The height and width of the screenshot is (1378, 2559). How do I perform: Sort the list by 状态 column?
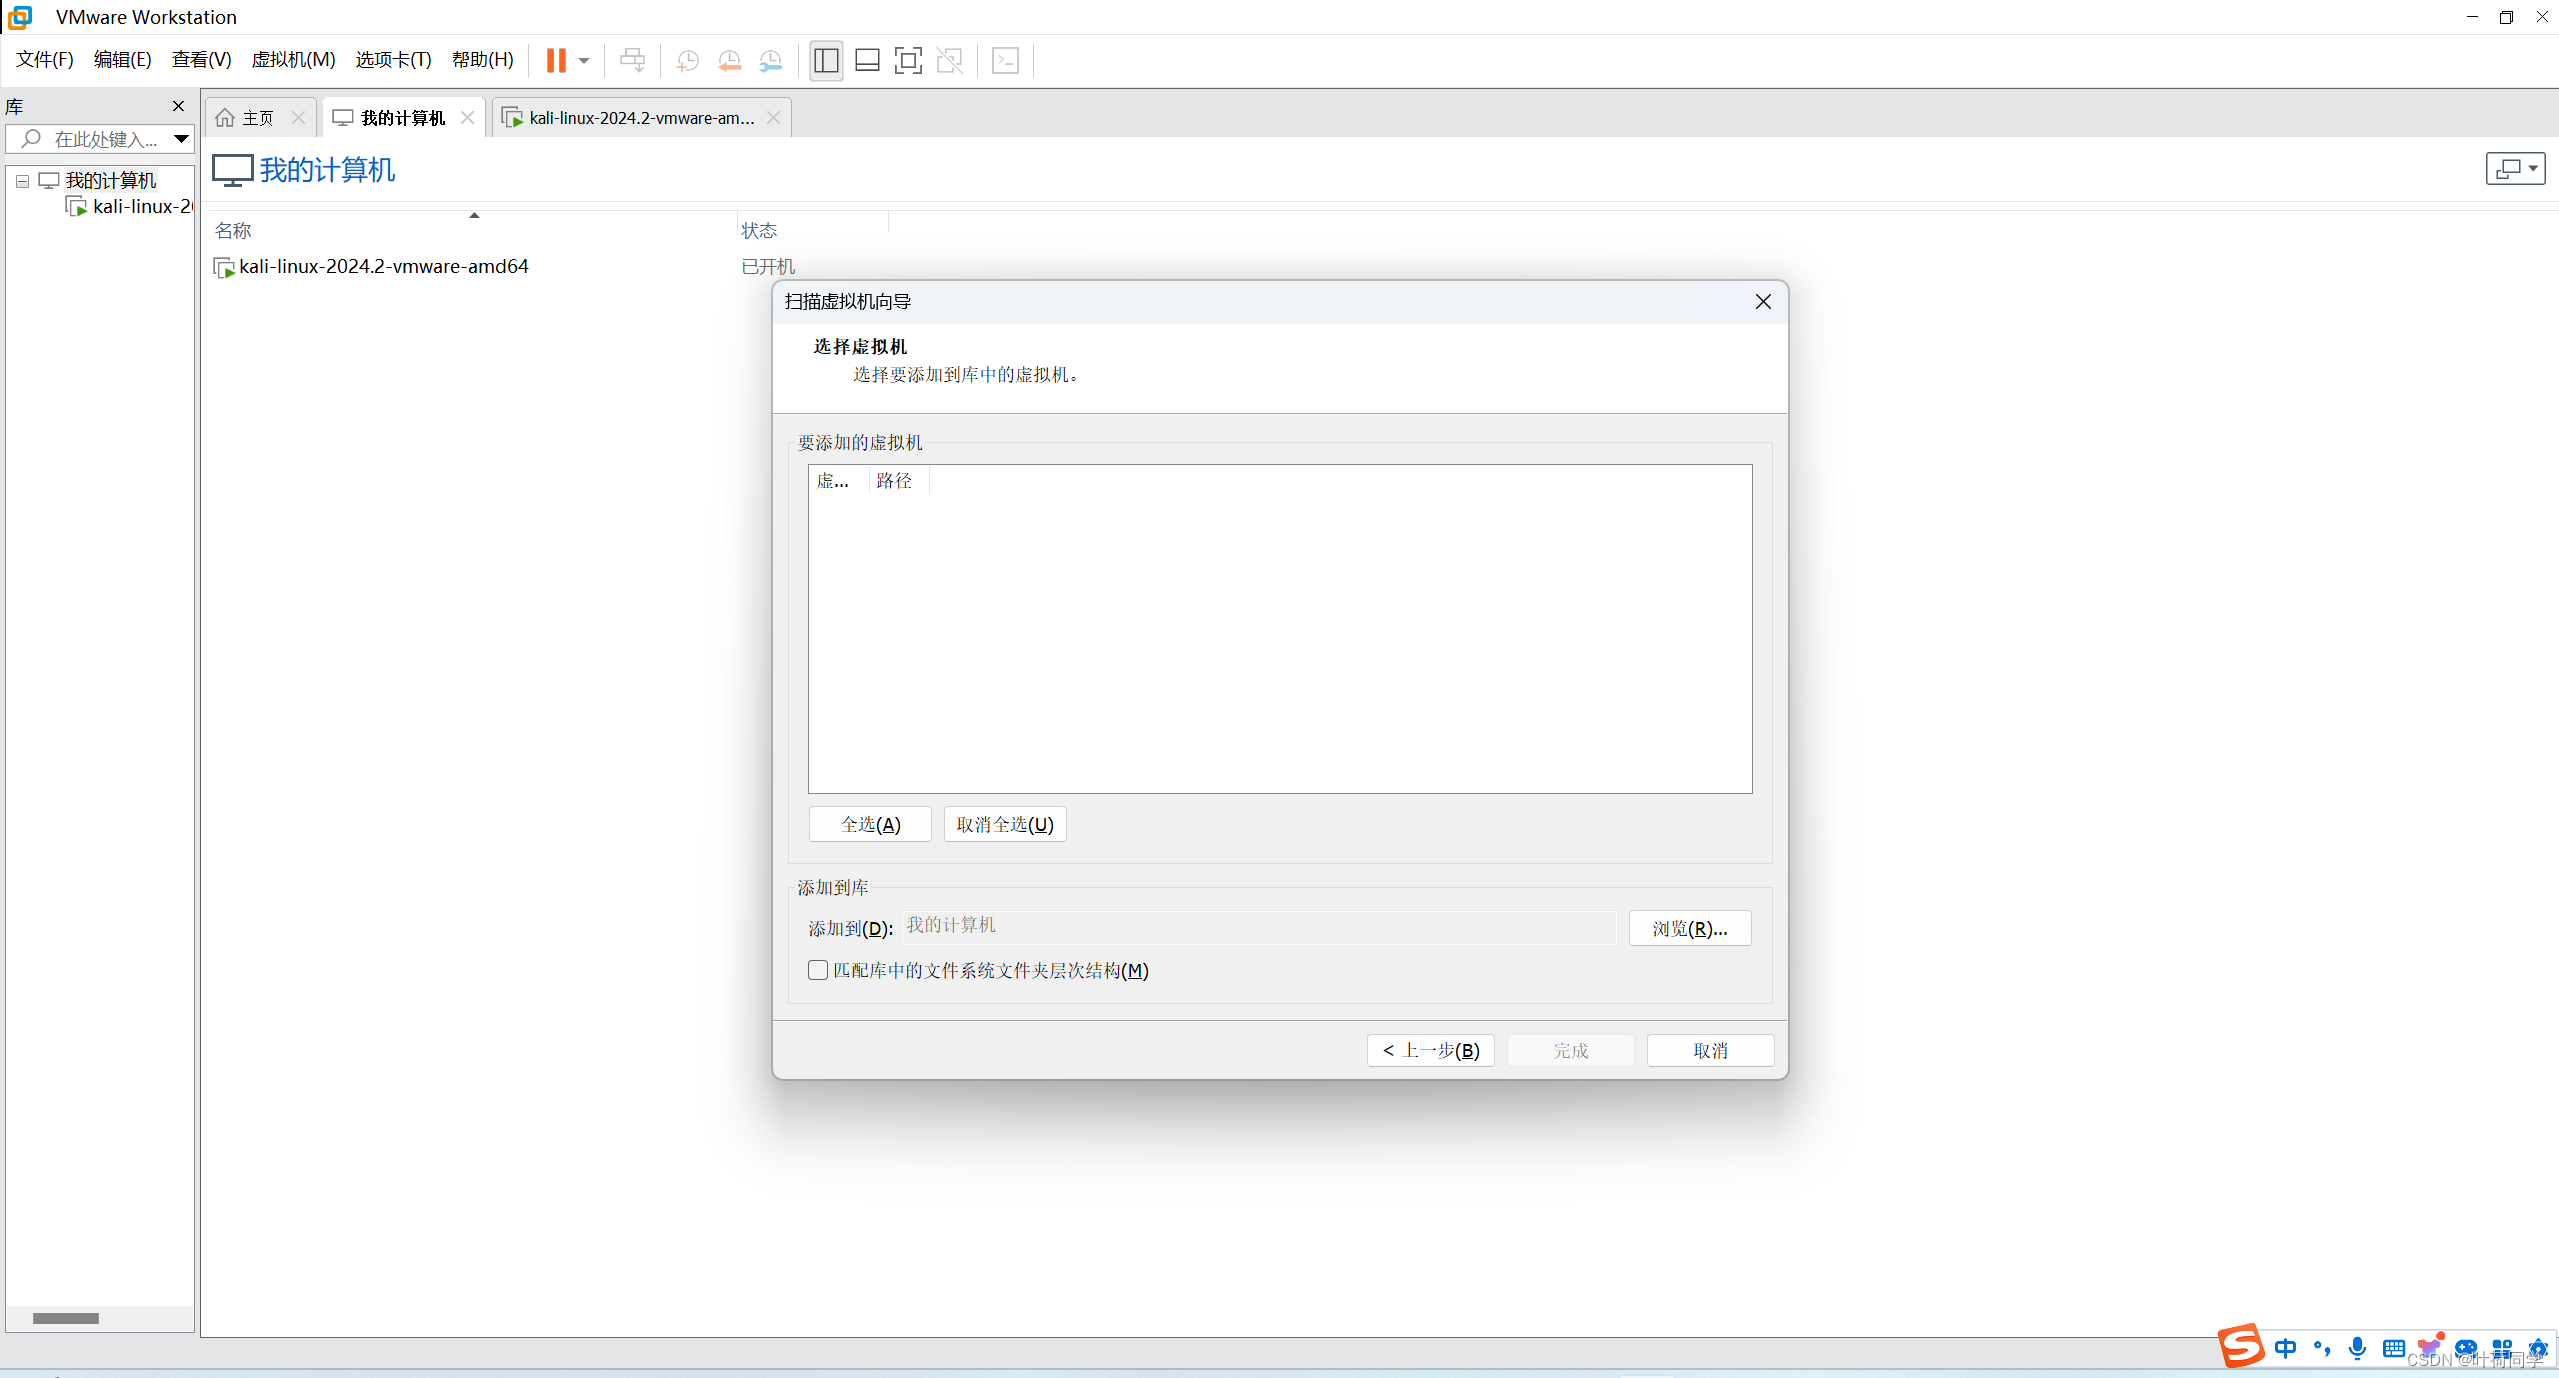click(x=759, y=231)
